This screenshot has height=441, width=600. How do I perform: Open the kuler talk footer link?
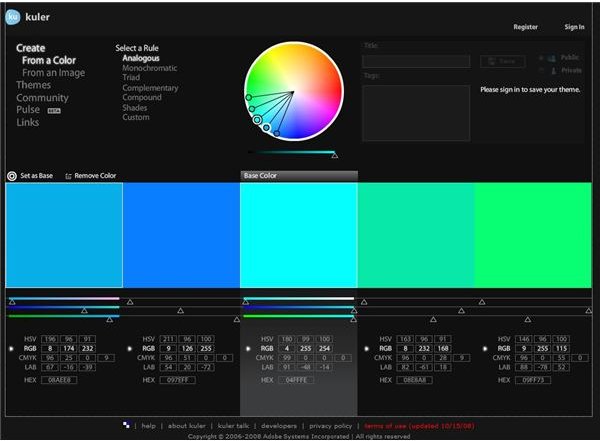233,426
